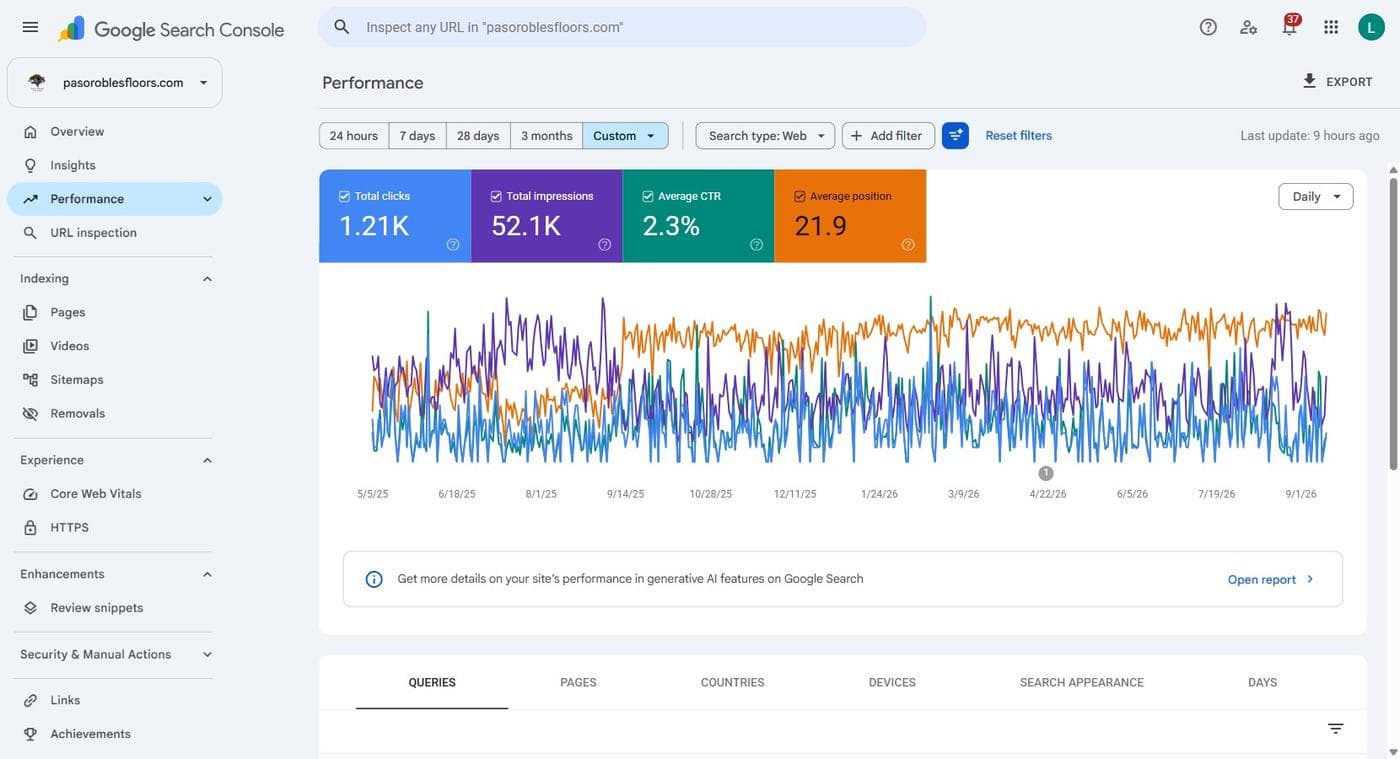Collapse the Enhancements section
This screenshot has height=759, width=1400.
[x=207, y=574]
